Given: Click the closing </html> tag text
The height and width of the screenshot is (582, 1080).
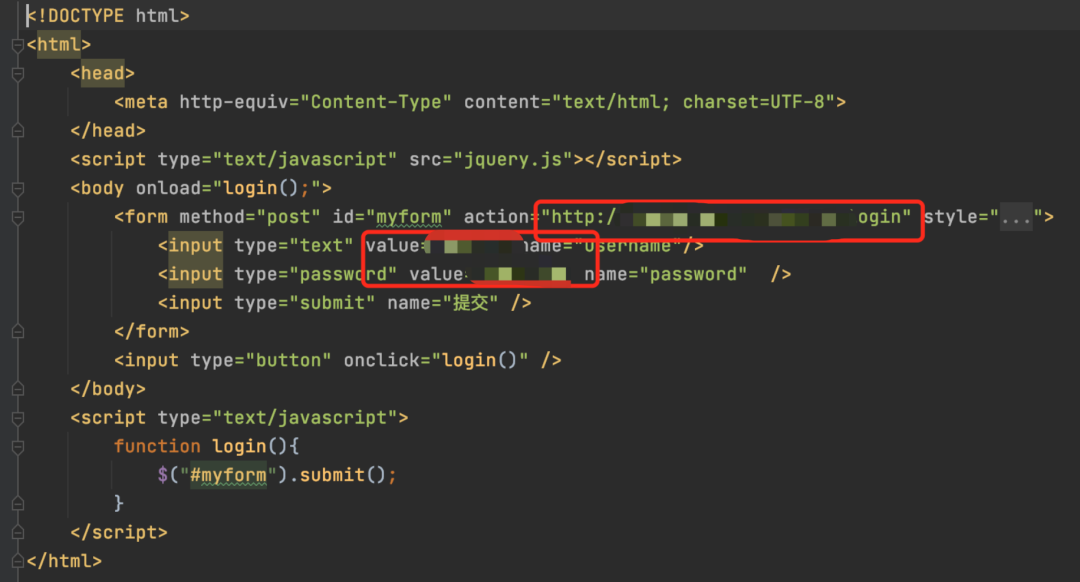Looking at the screenshot, I should [x=64, y=561].
